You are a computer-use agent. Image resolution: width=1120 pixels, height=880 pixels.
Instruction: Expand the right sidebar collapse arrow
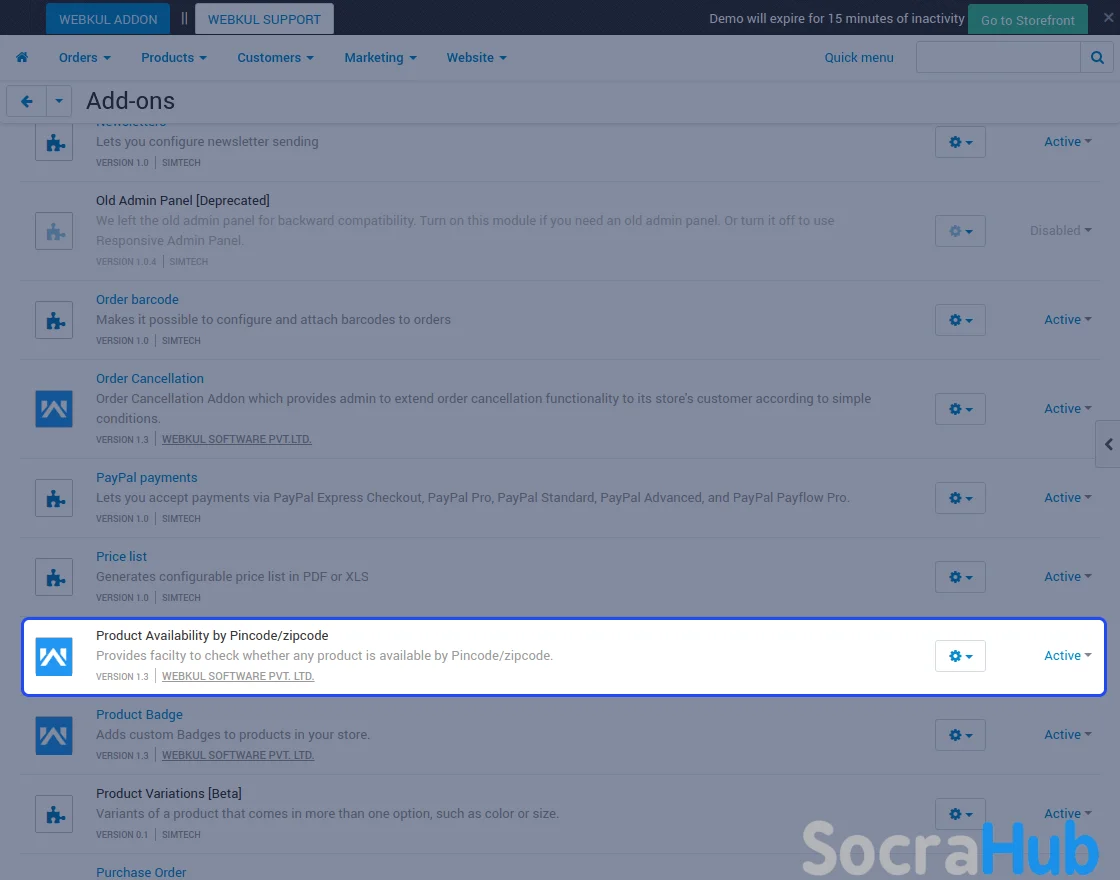(1108, 444)
